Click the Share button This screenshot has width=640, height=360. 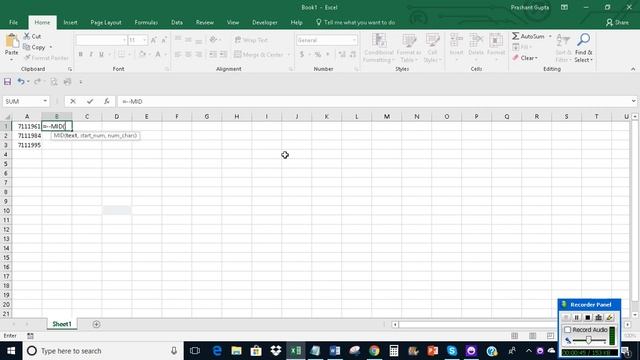click(x=618, y=22)
